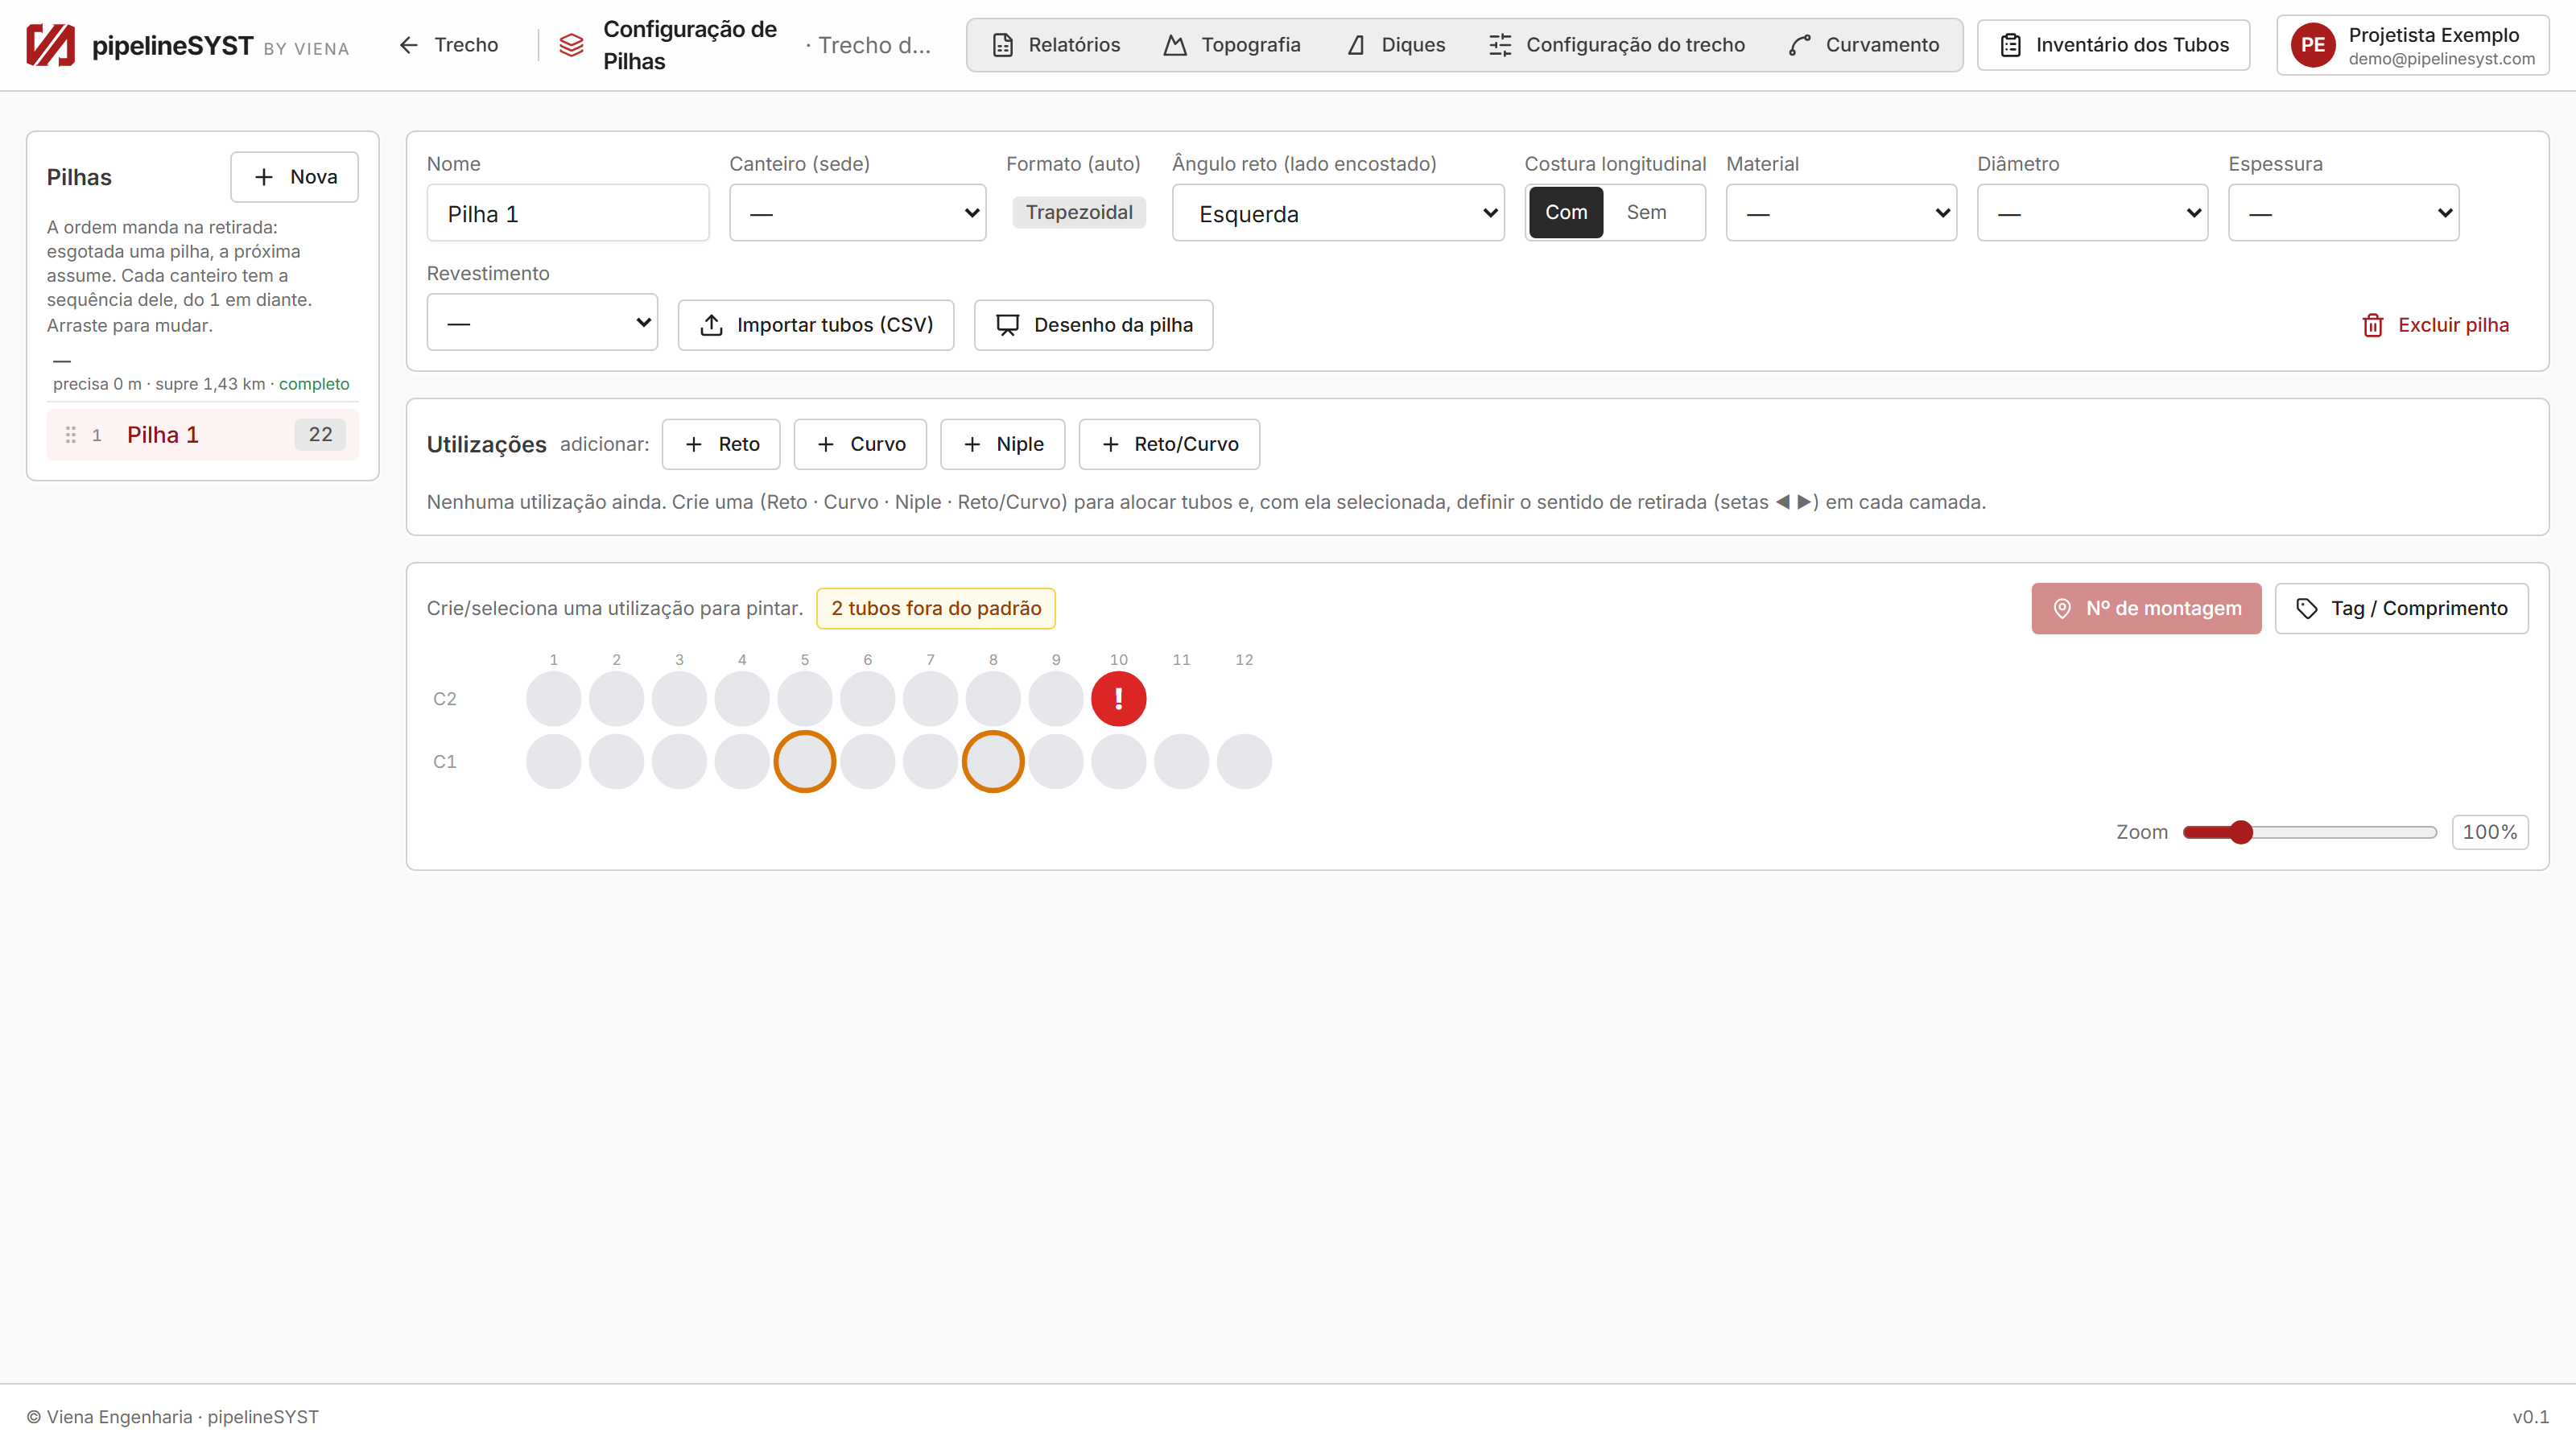Click the Zoom slider handle

coord(2241,832)
